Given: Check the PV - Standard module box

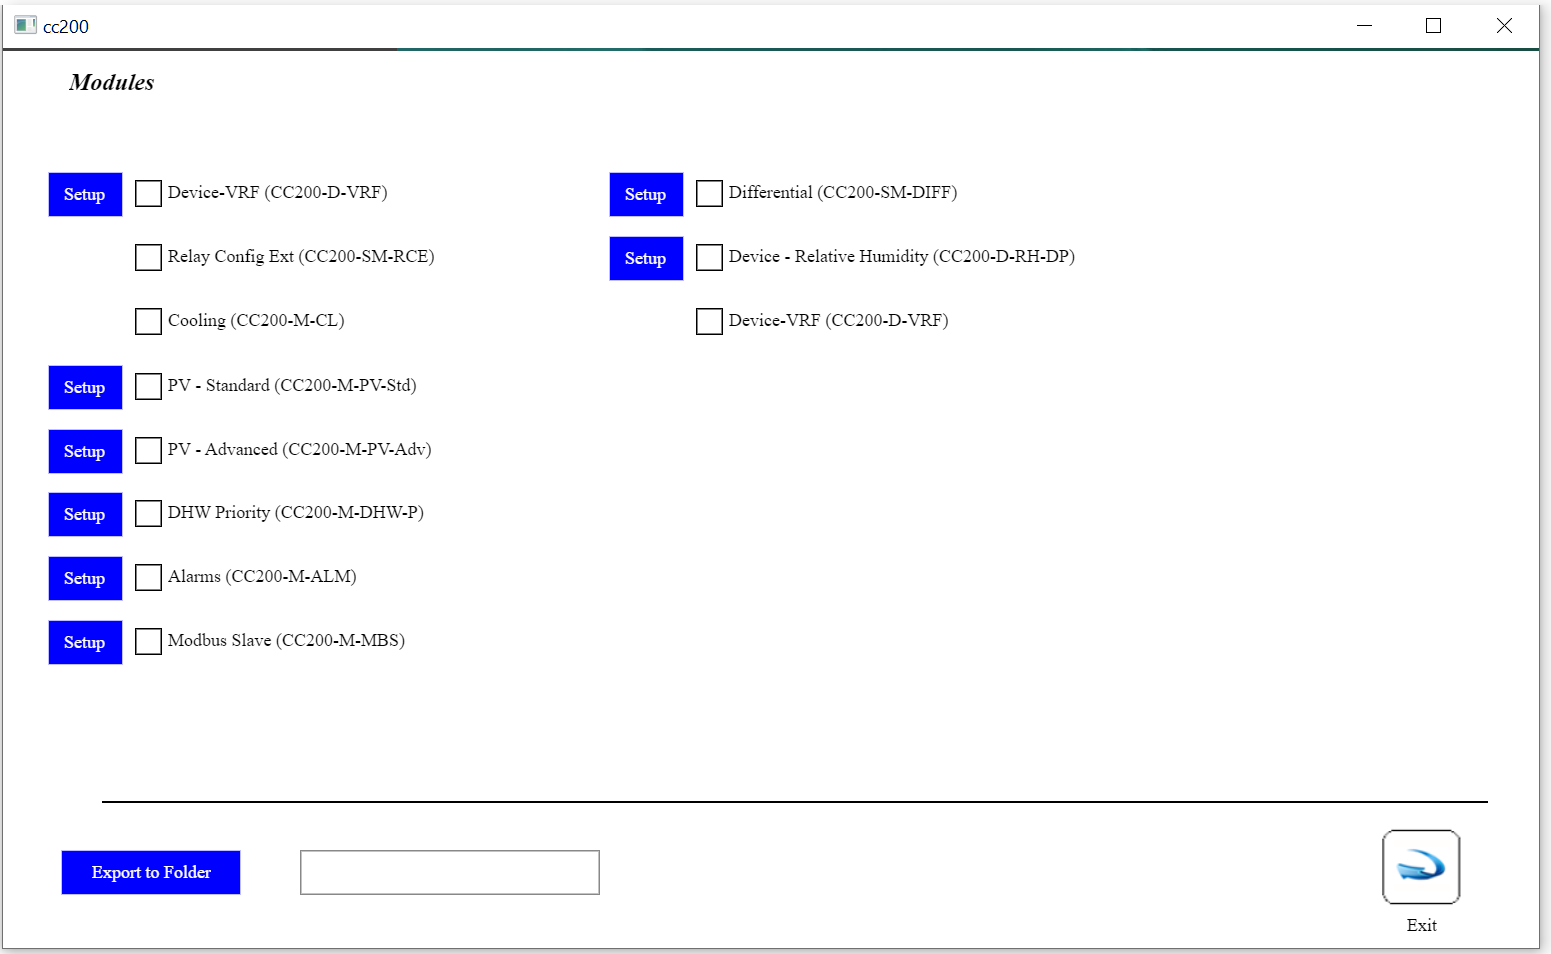Looking at the screenshot, I should pyautogui.click(x=148, y=386).
